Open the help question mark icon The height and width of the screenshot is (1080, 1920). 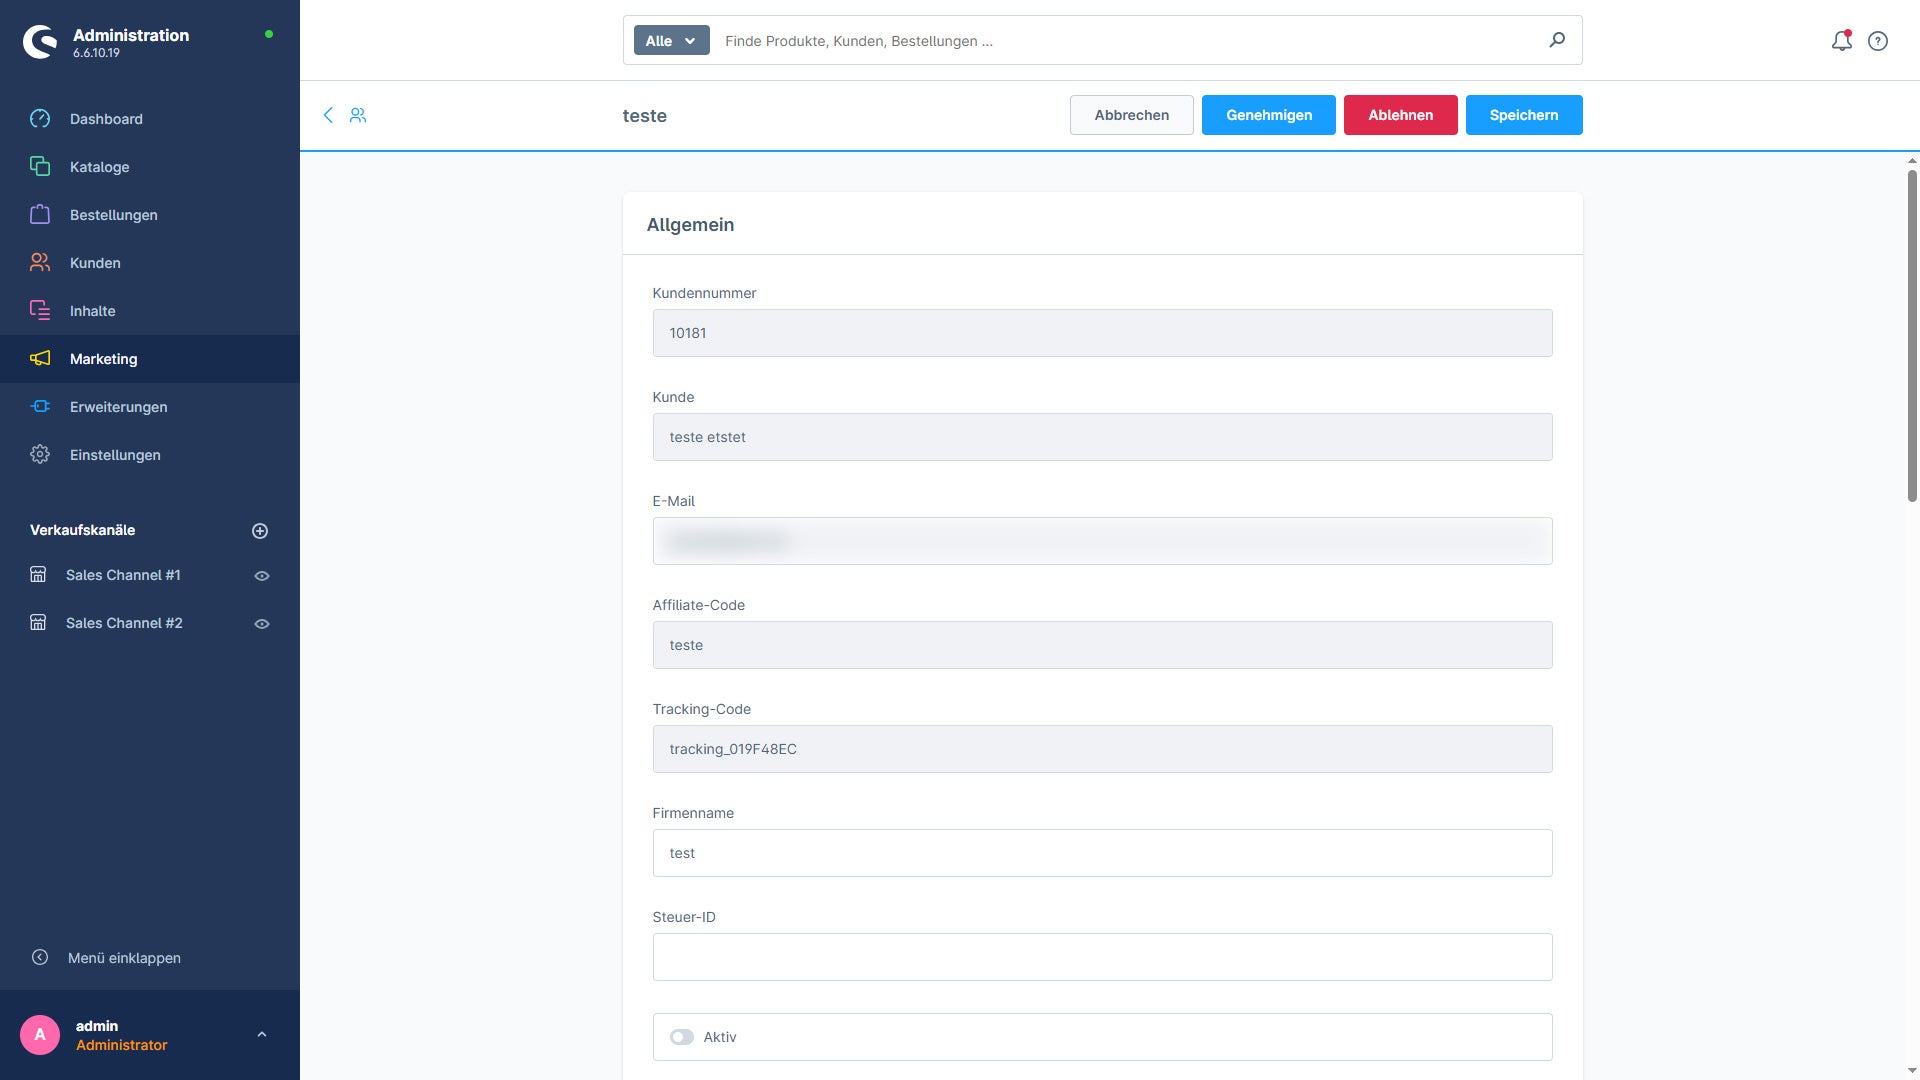pos(1878,41)
